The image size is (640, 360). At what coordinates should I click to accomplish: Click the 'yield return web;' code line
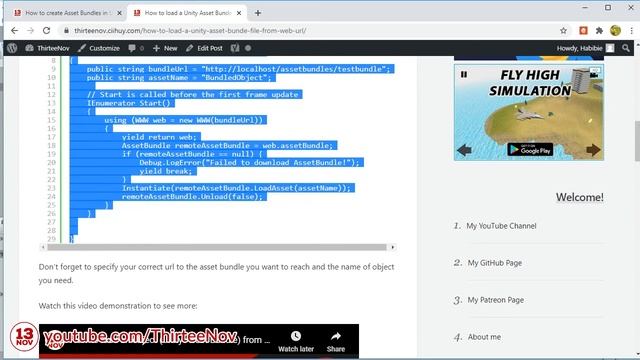tap(159, 137)
